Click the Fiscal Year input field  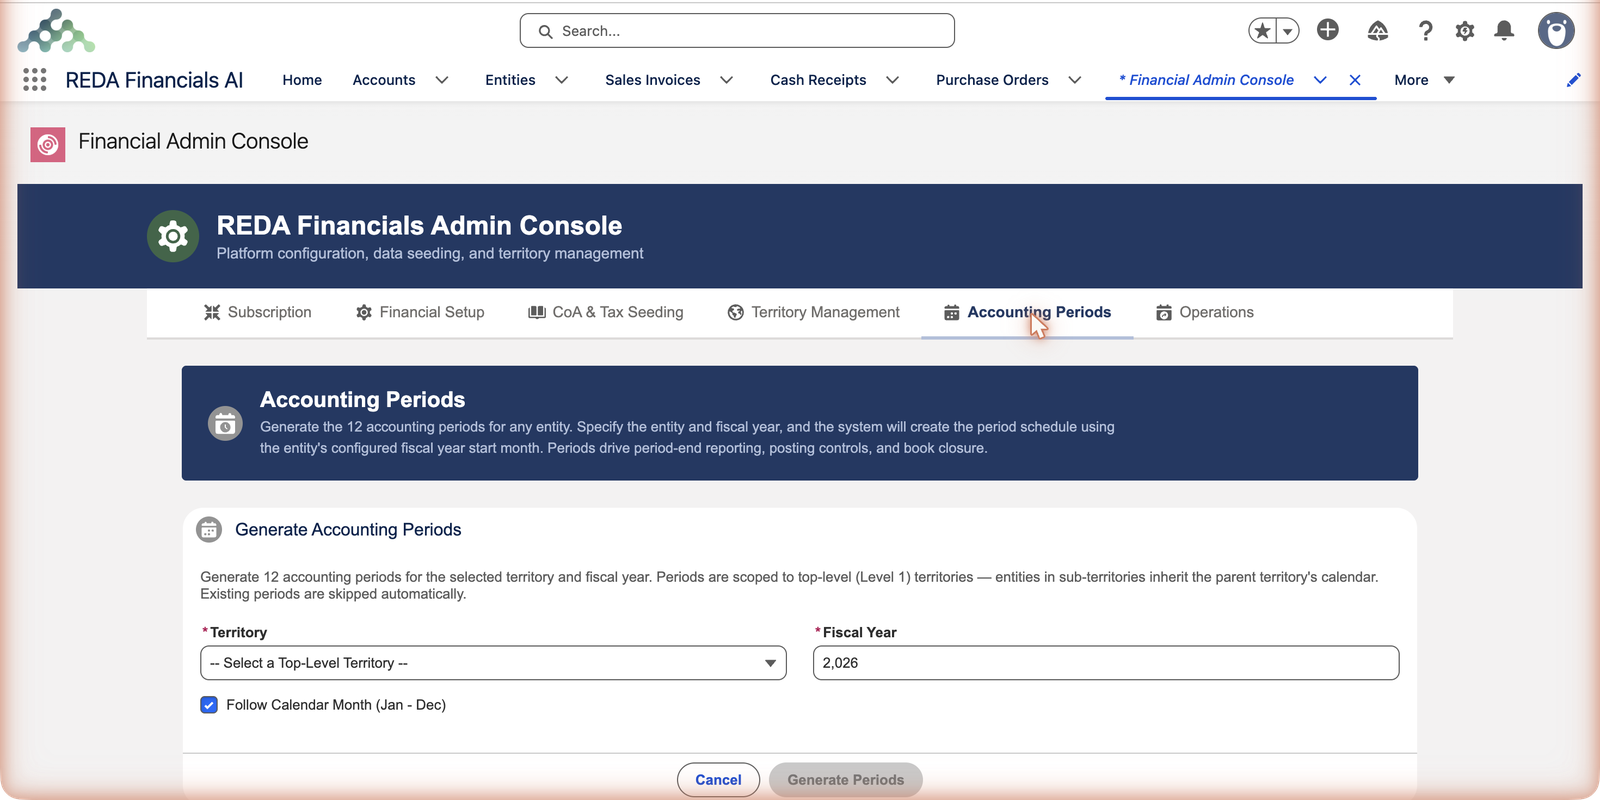point(1106,663)
